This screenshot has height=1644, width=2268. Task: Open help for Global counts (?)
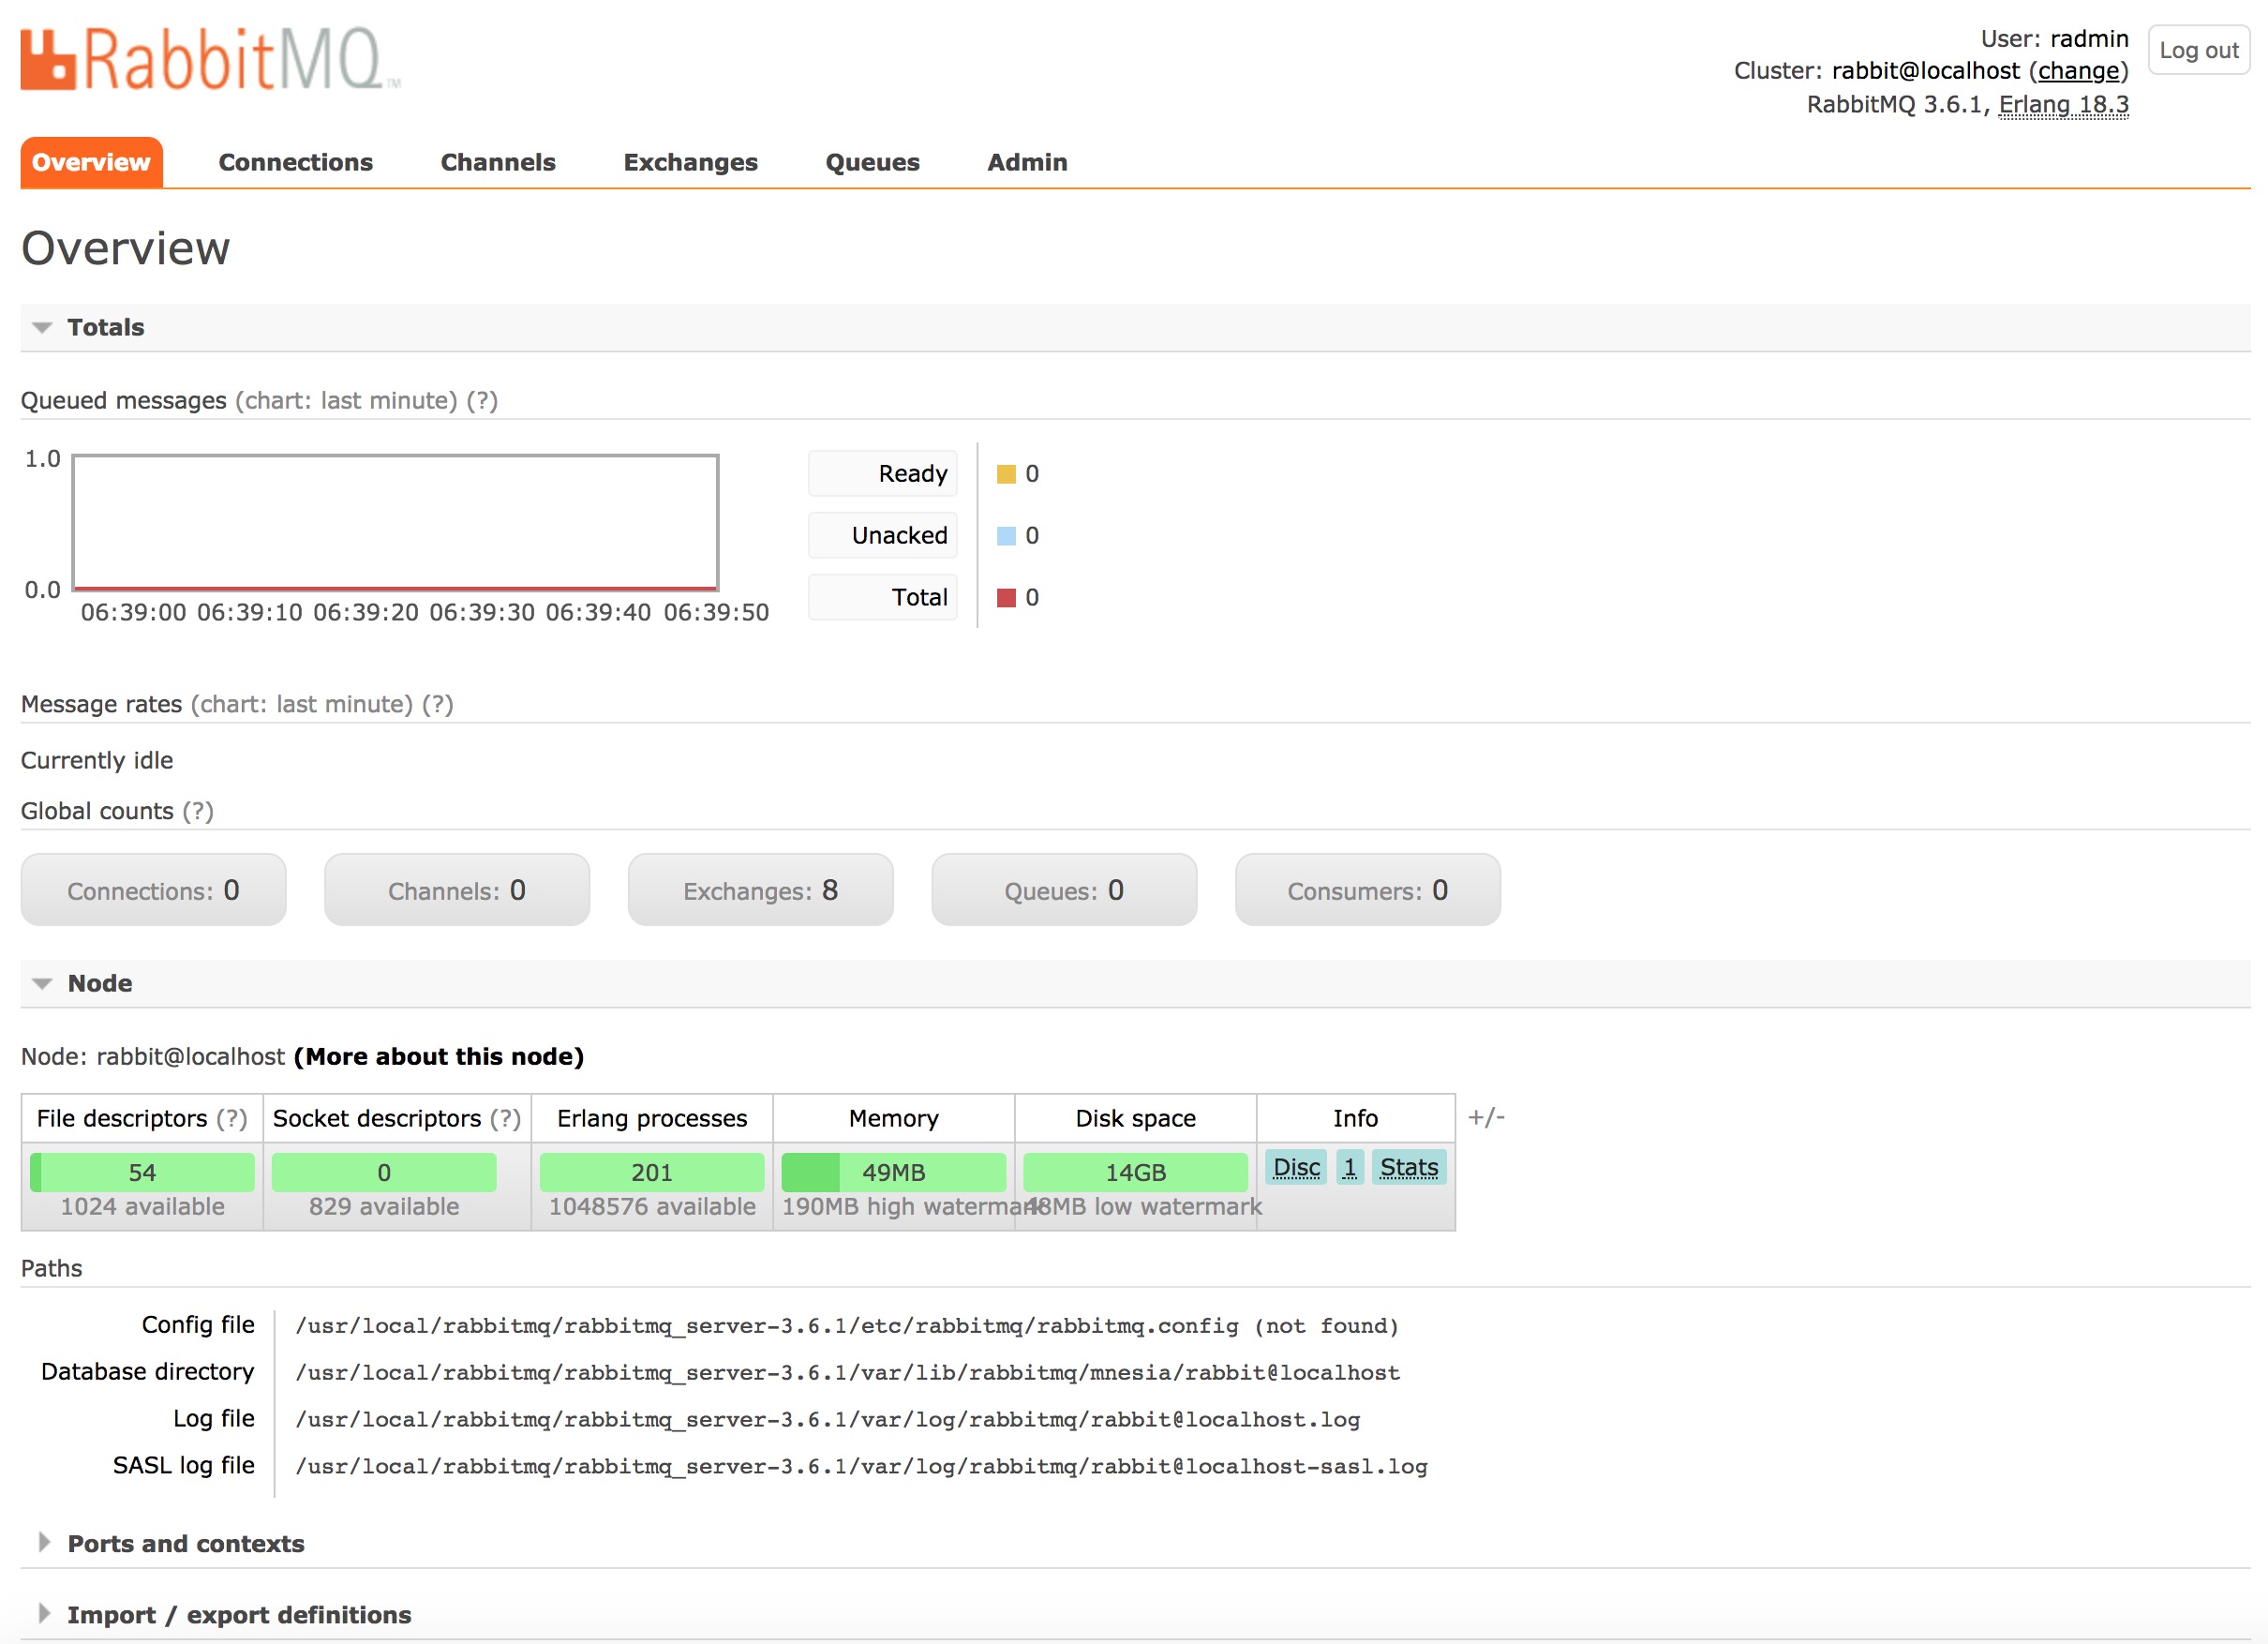[198, 812]
